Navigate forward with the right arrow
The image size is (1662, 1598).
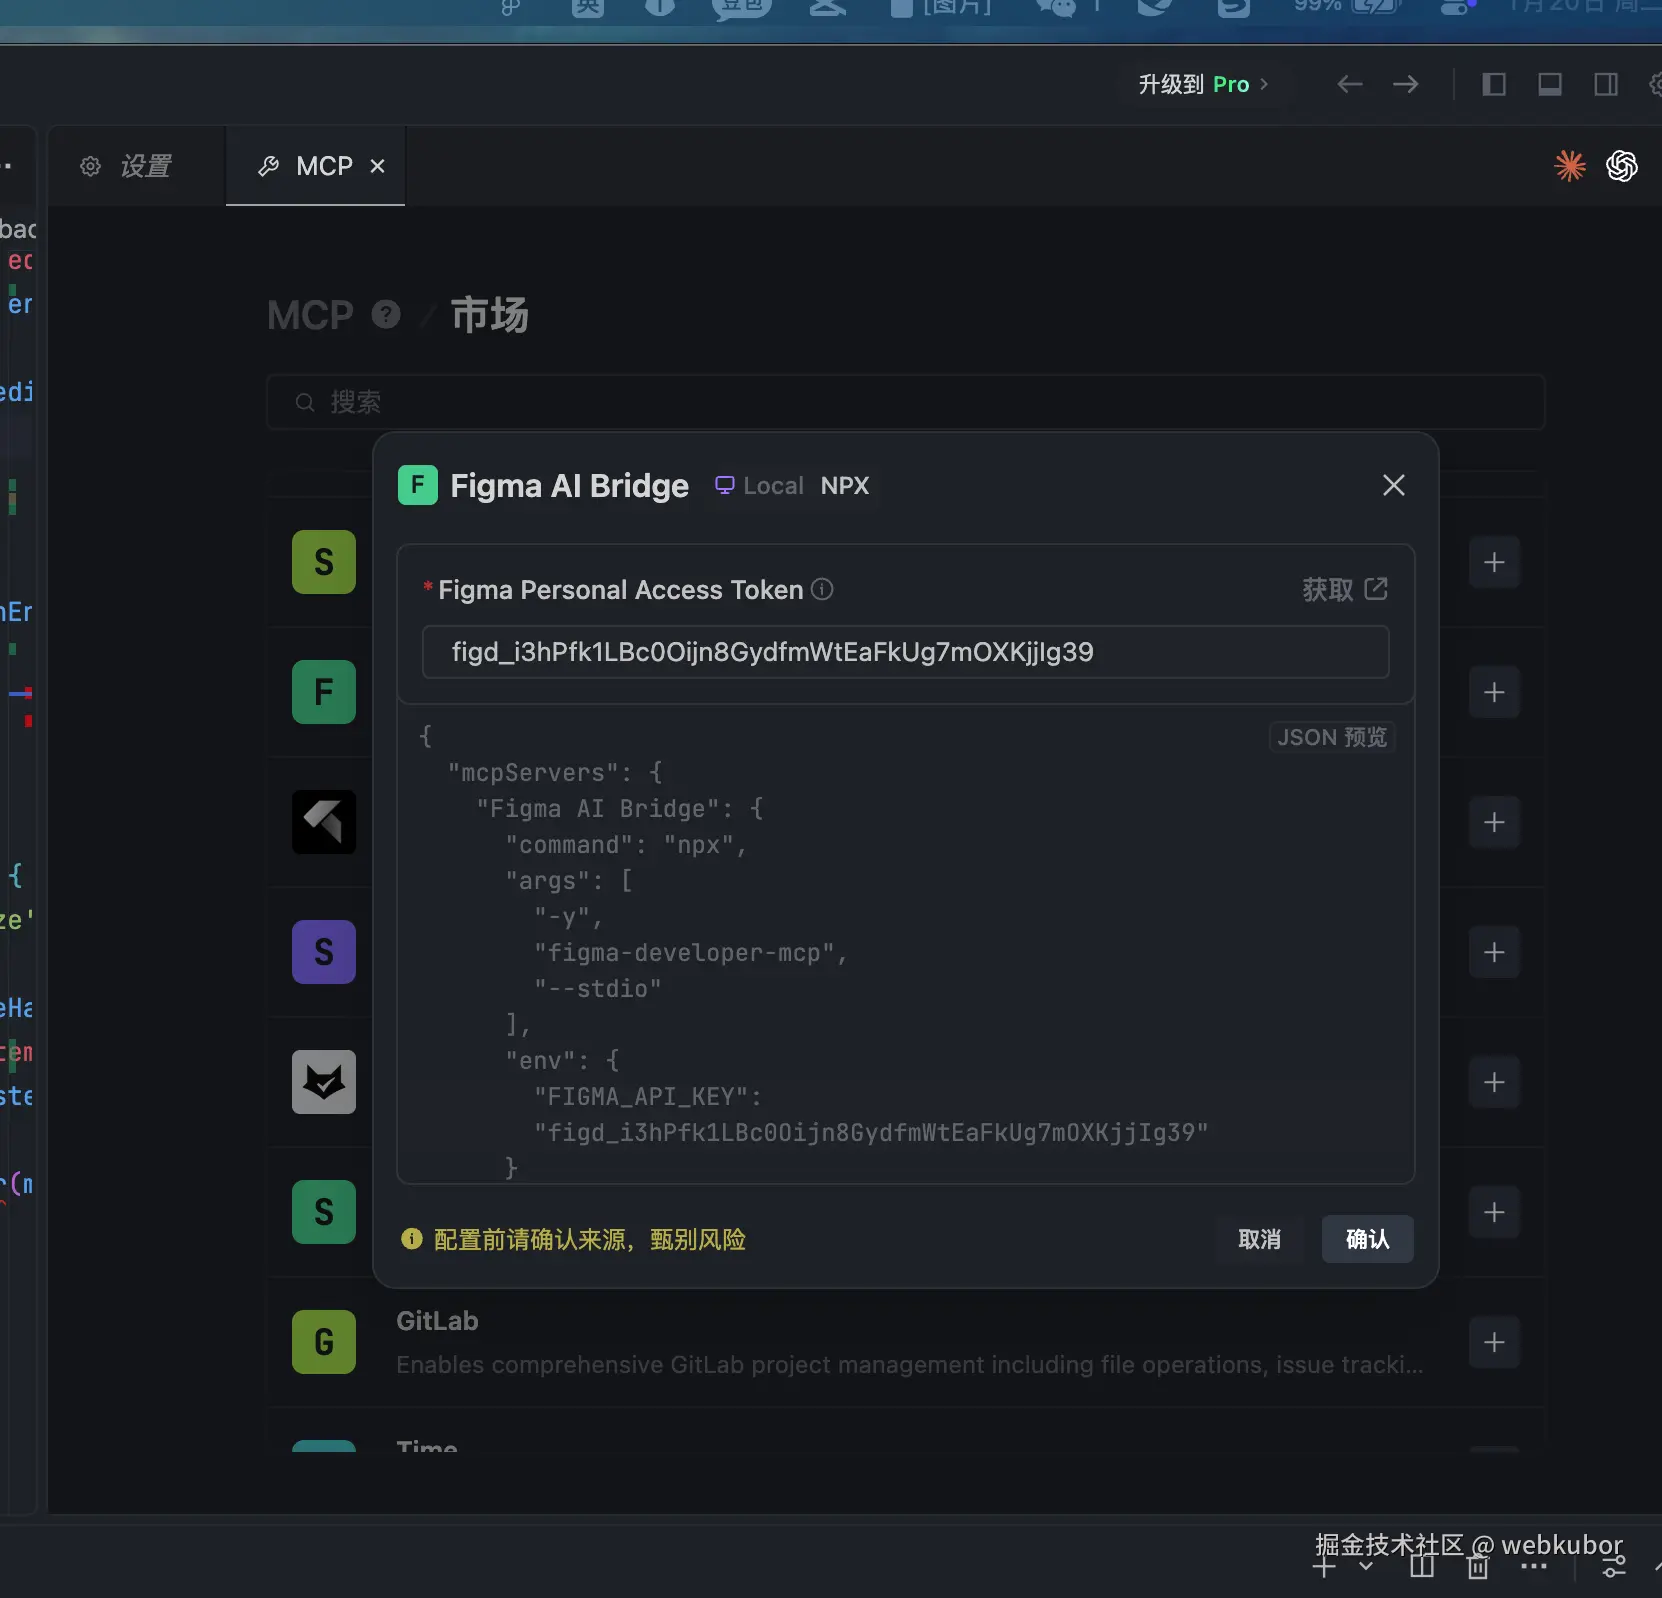[x=1406, y=84]
